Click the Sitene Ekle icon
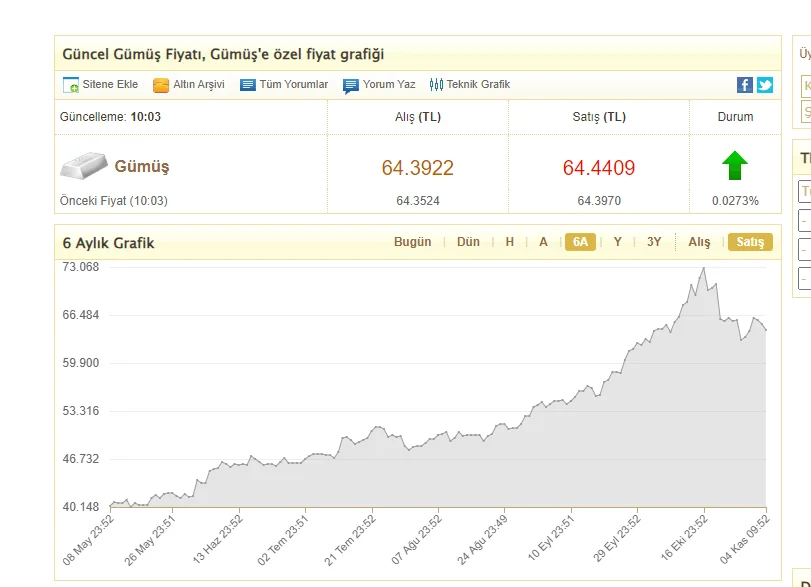This screenshot has height=587, width=811. click(x=71, y=85)
